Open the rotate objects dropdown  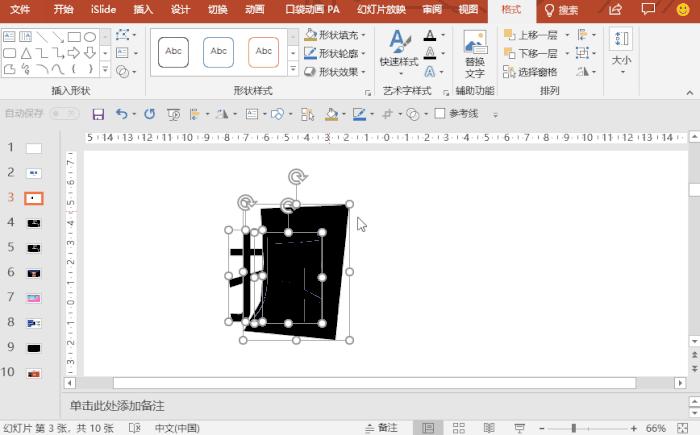click(586, 71)
